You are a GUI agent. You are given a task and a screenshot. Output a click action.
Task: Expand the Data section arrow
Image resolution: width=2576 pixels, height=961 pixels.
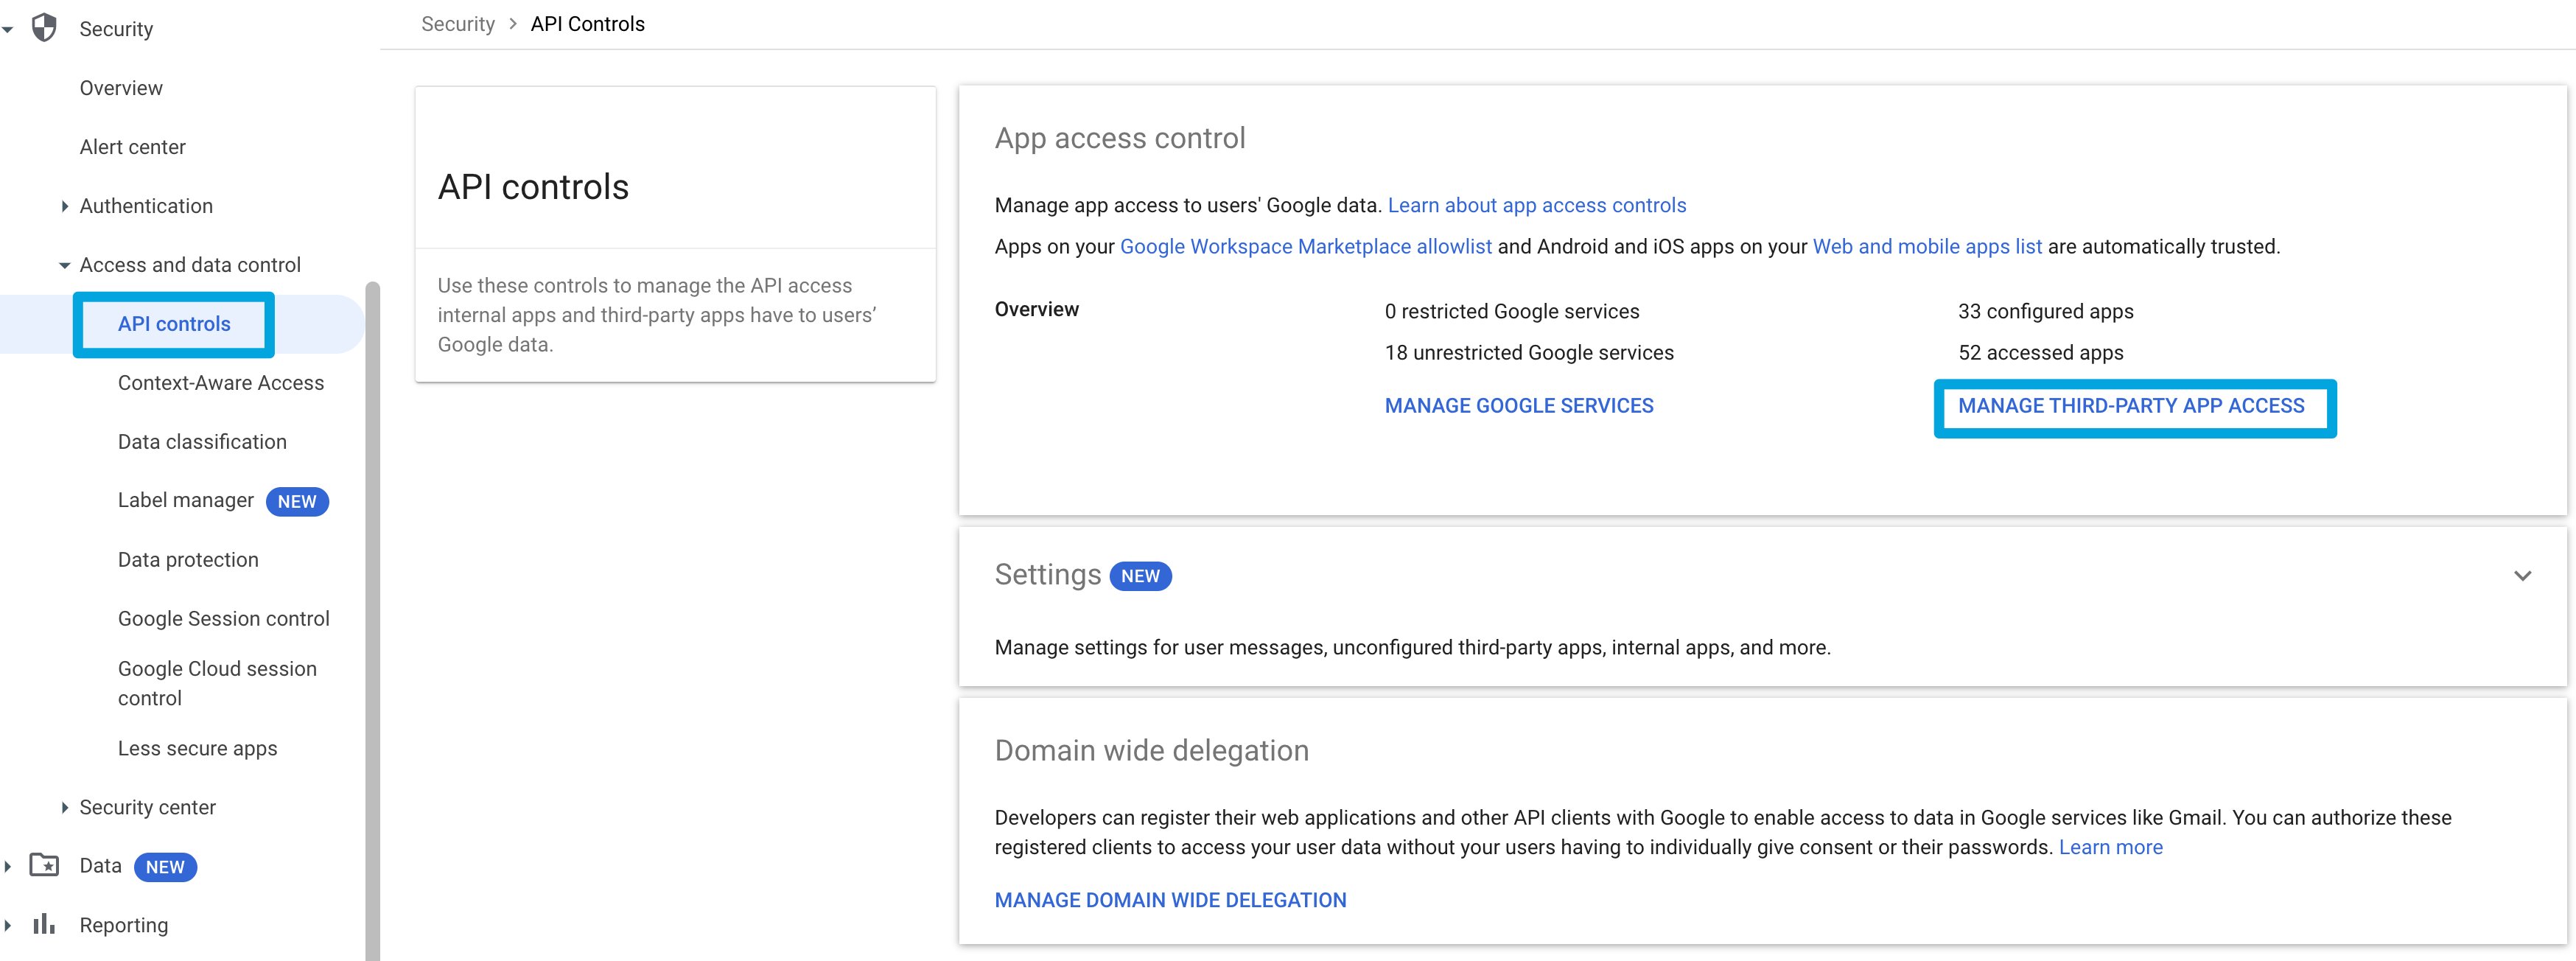[x=8, y=866]
